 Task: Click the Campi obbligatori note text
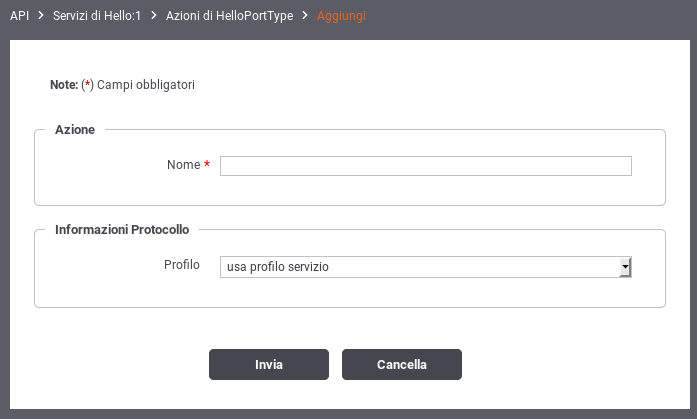point(146,85)
